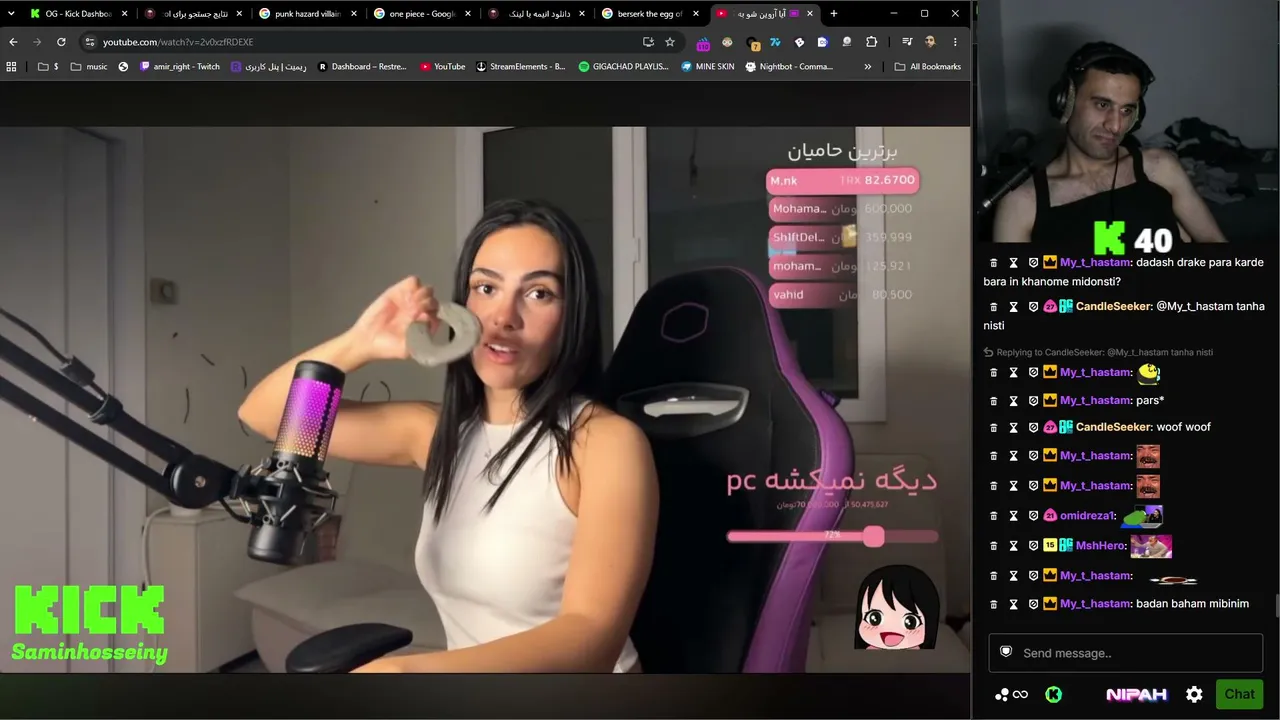Image resolution: width=1280 pixels, height=720 pixels.
Task: Ban the sender of "badan baham mibinim"
Action: tap(1033, 604)
